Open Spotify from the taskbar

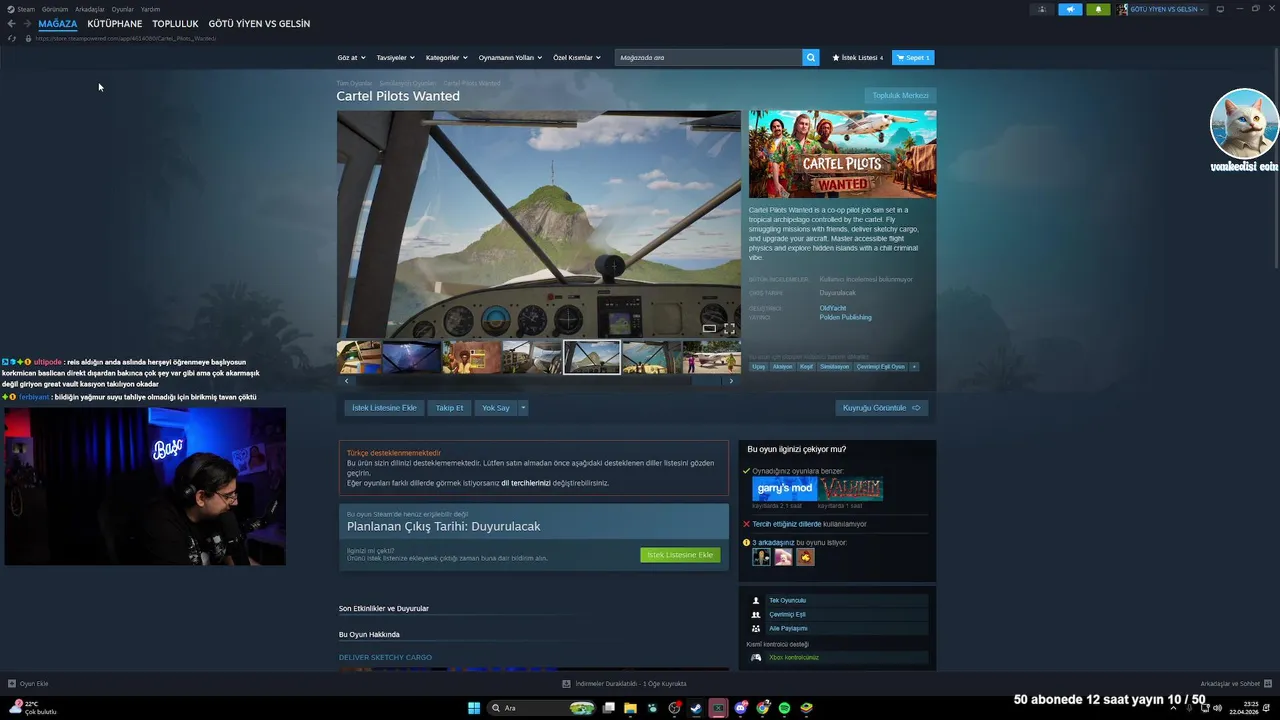[x=784, y=708]
